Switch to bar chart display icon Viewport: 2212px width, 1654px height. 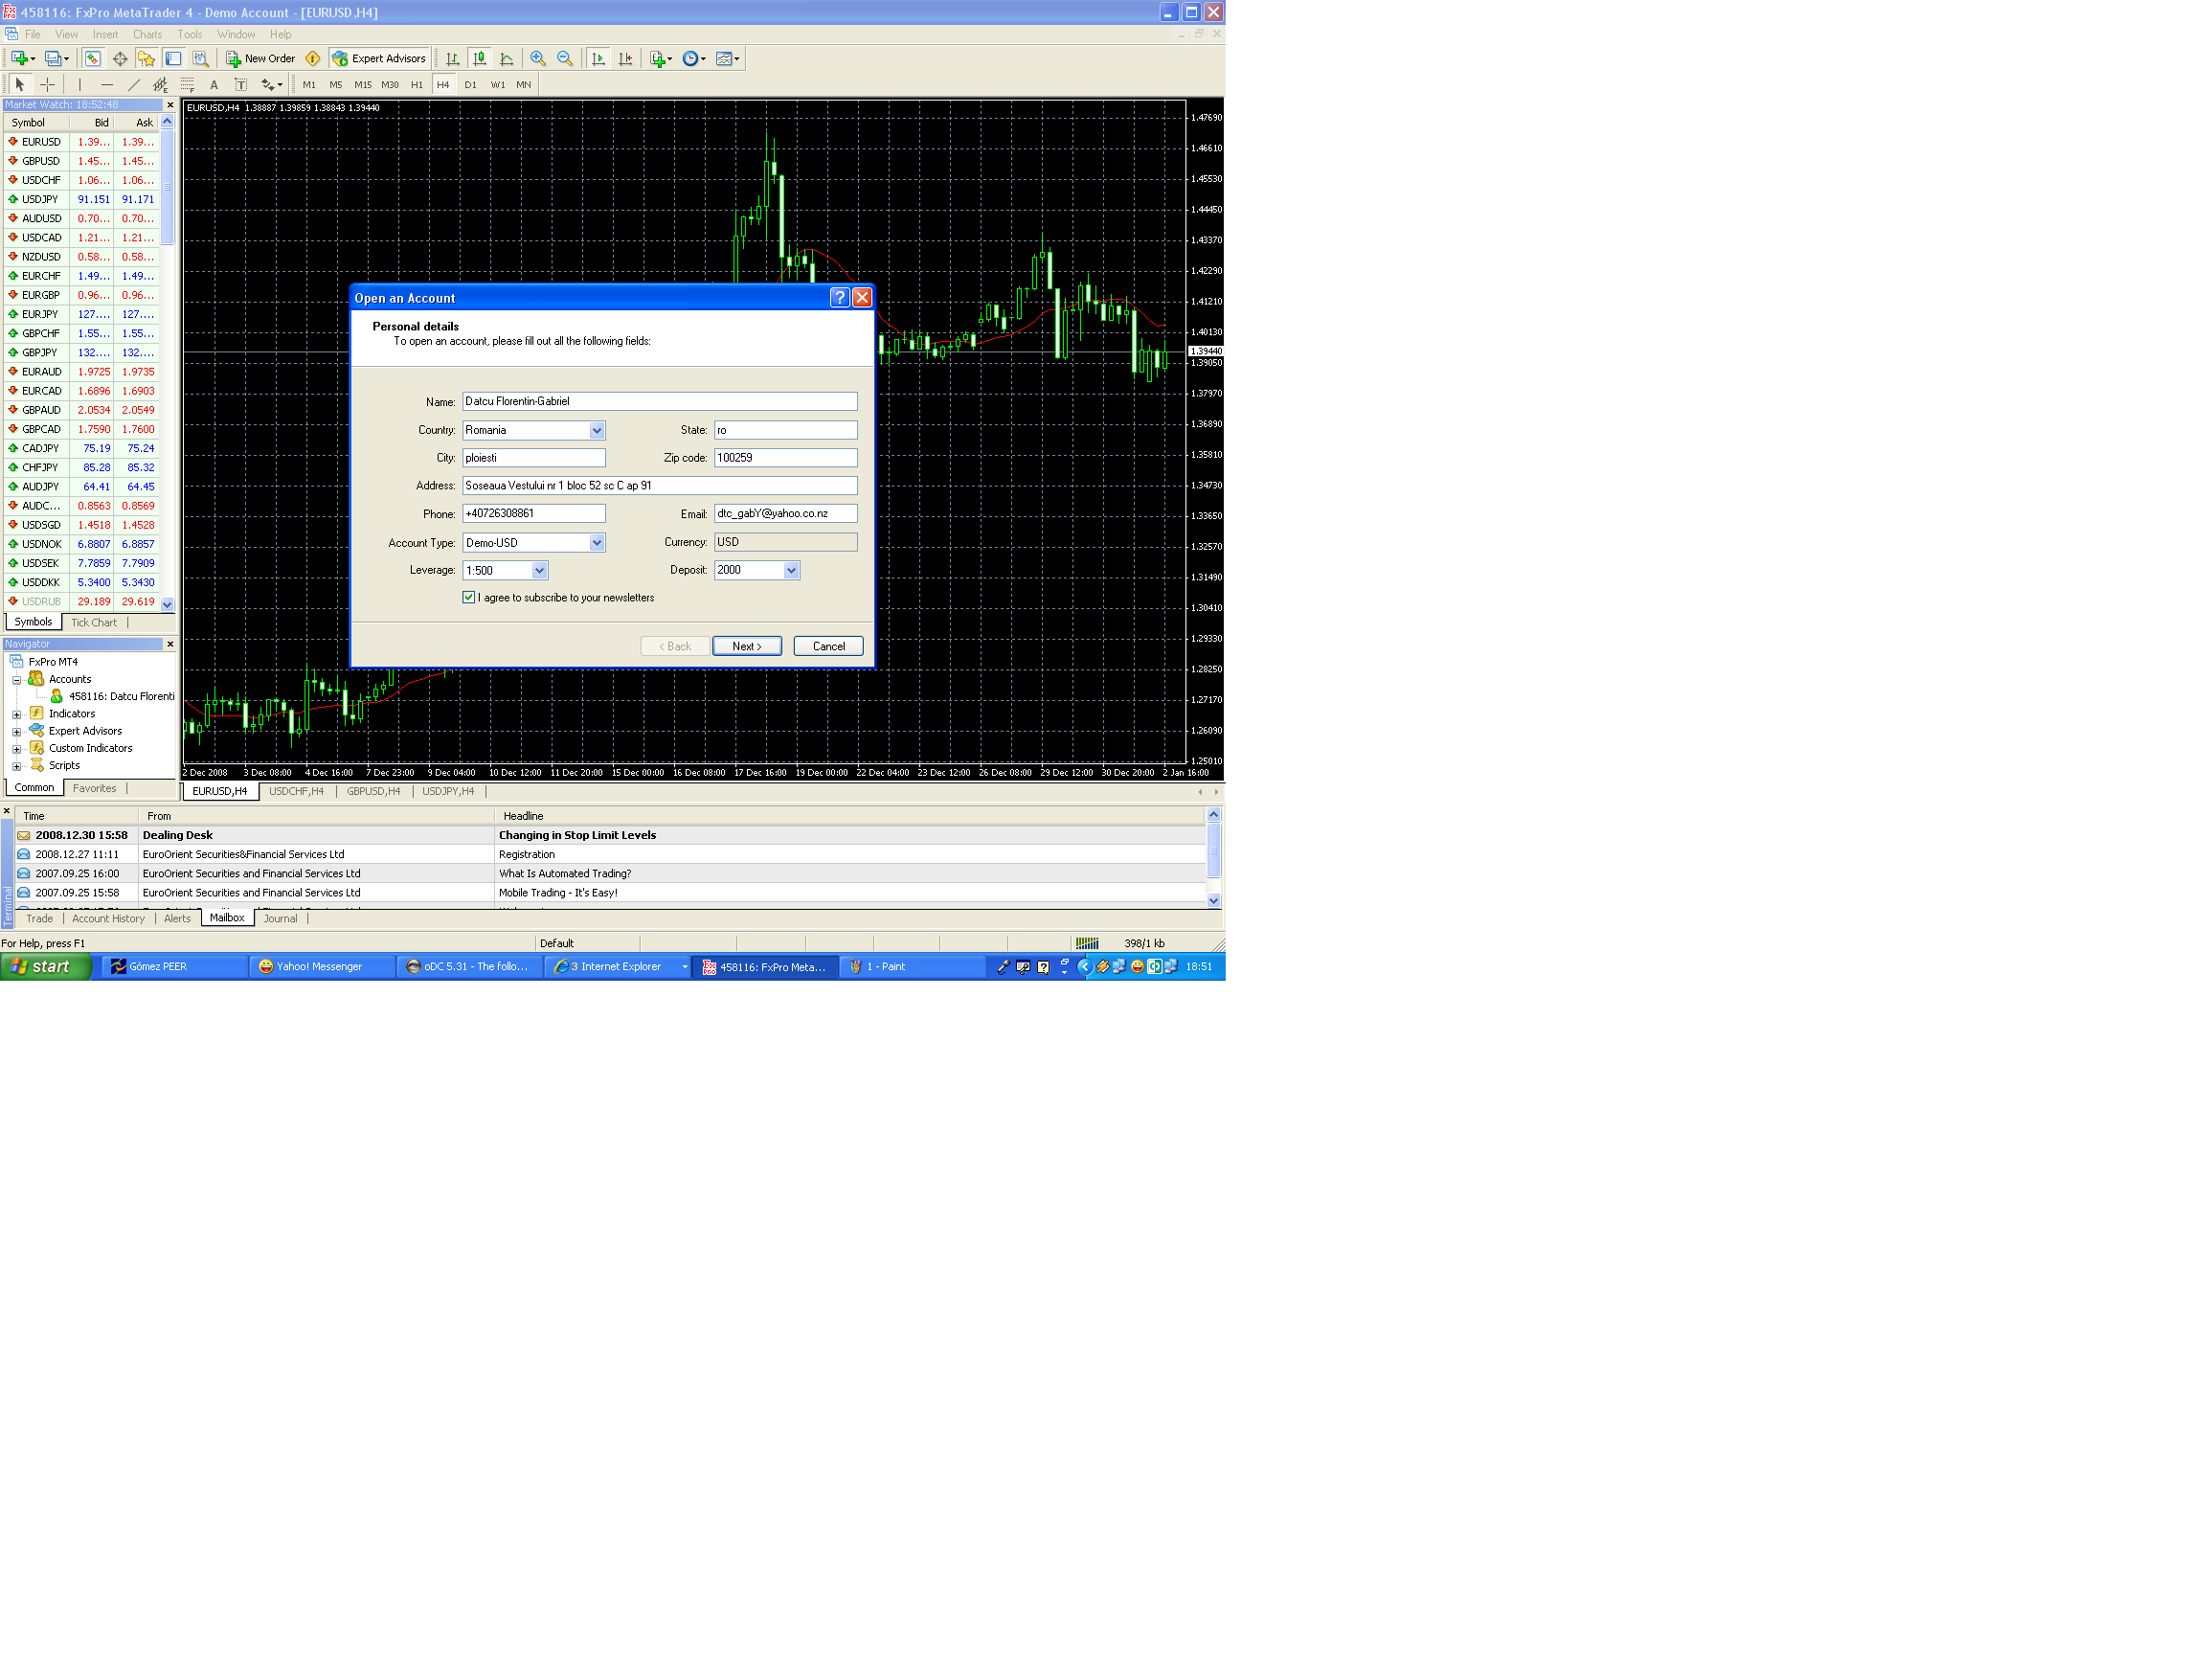pos(453,59)
